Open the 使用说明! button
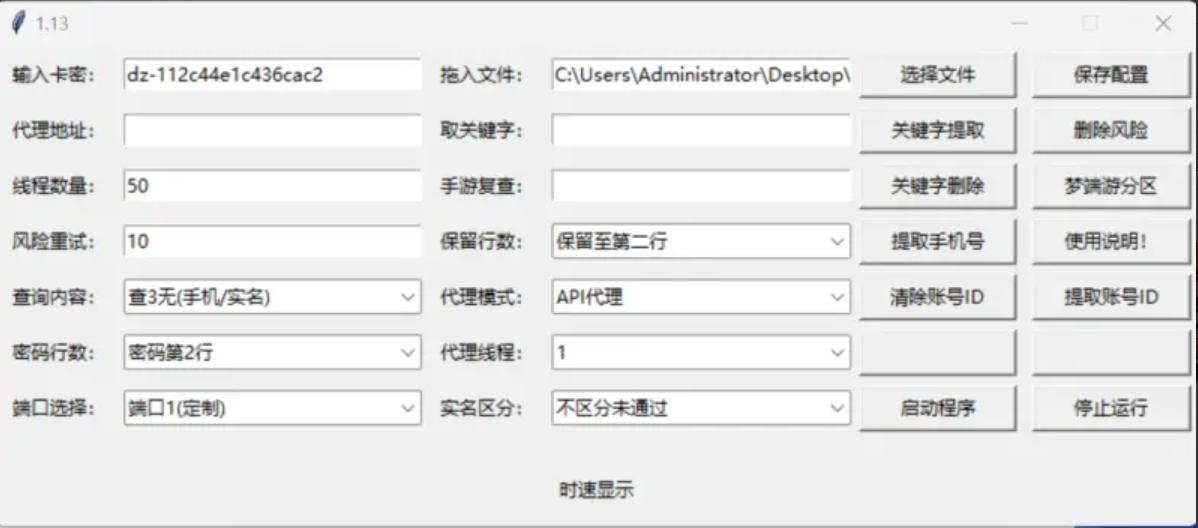Image resolution: width=1198 pixels, height=528 pixels. (x=1111, y=241)
